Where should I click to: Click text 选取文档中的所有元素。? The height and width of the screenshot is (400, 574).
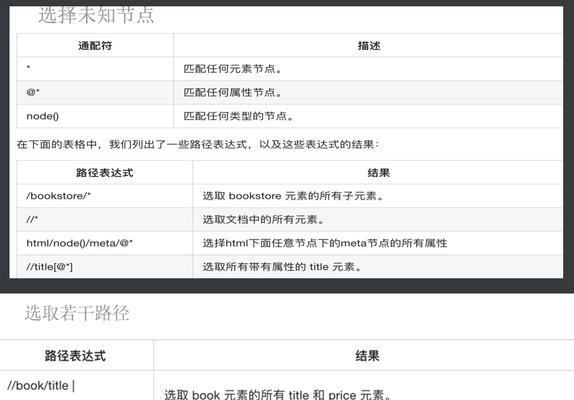(x=264, y=220)
